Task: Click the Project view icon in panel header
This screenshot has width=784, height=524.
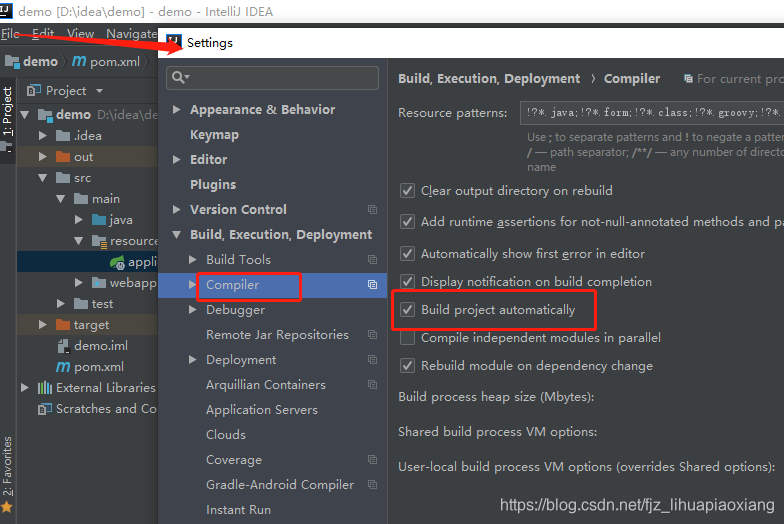Action: [x=34, y=90]
